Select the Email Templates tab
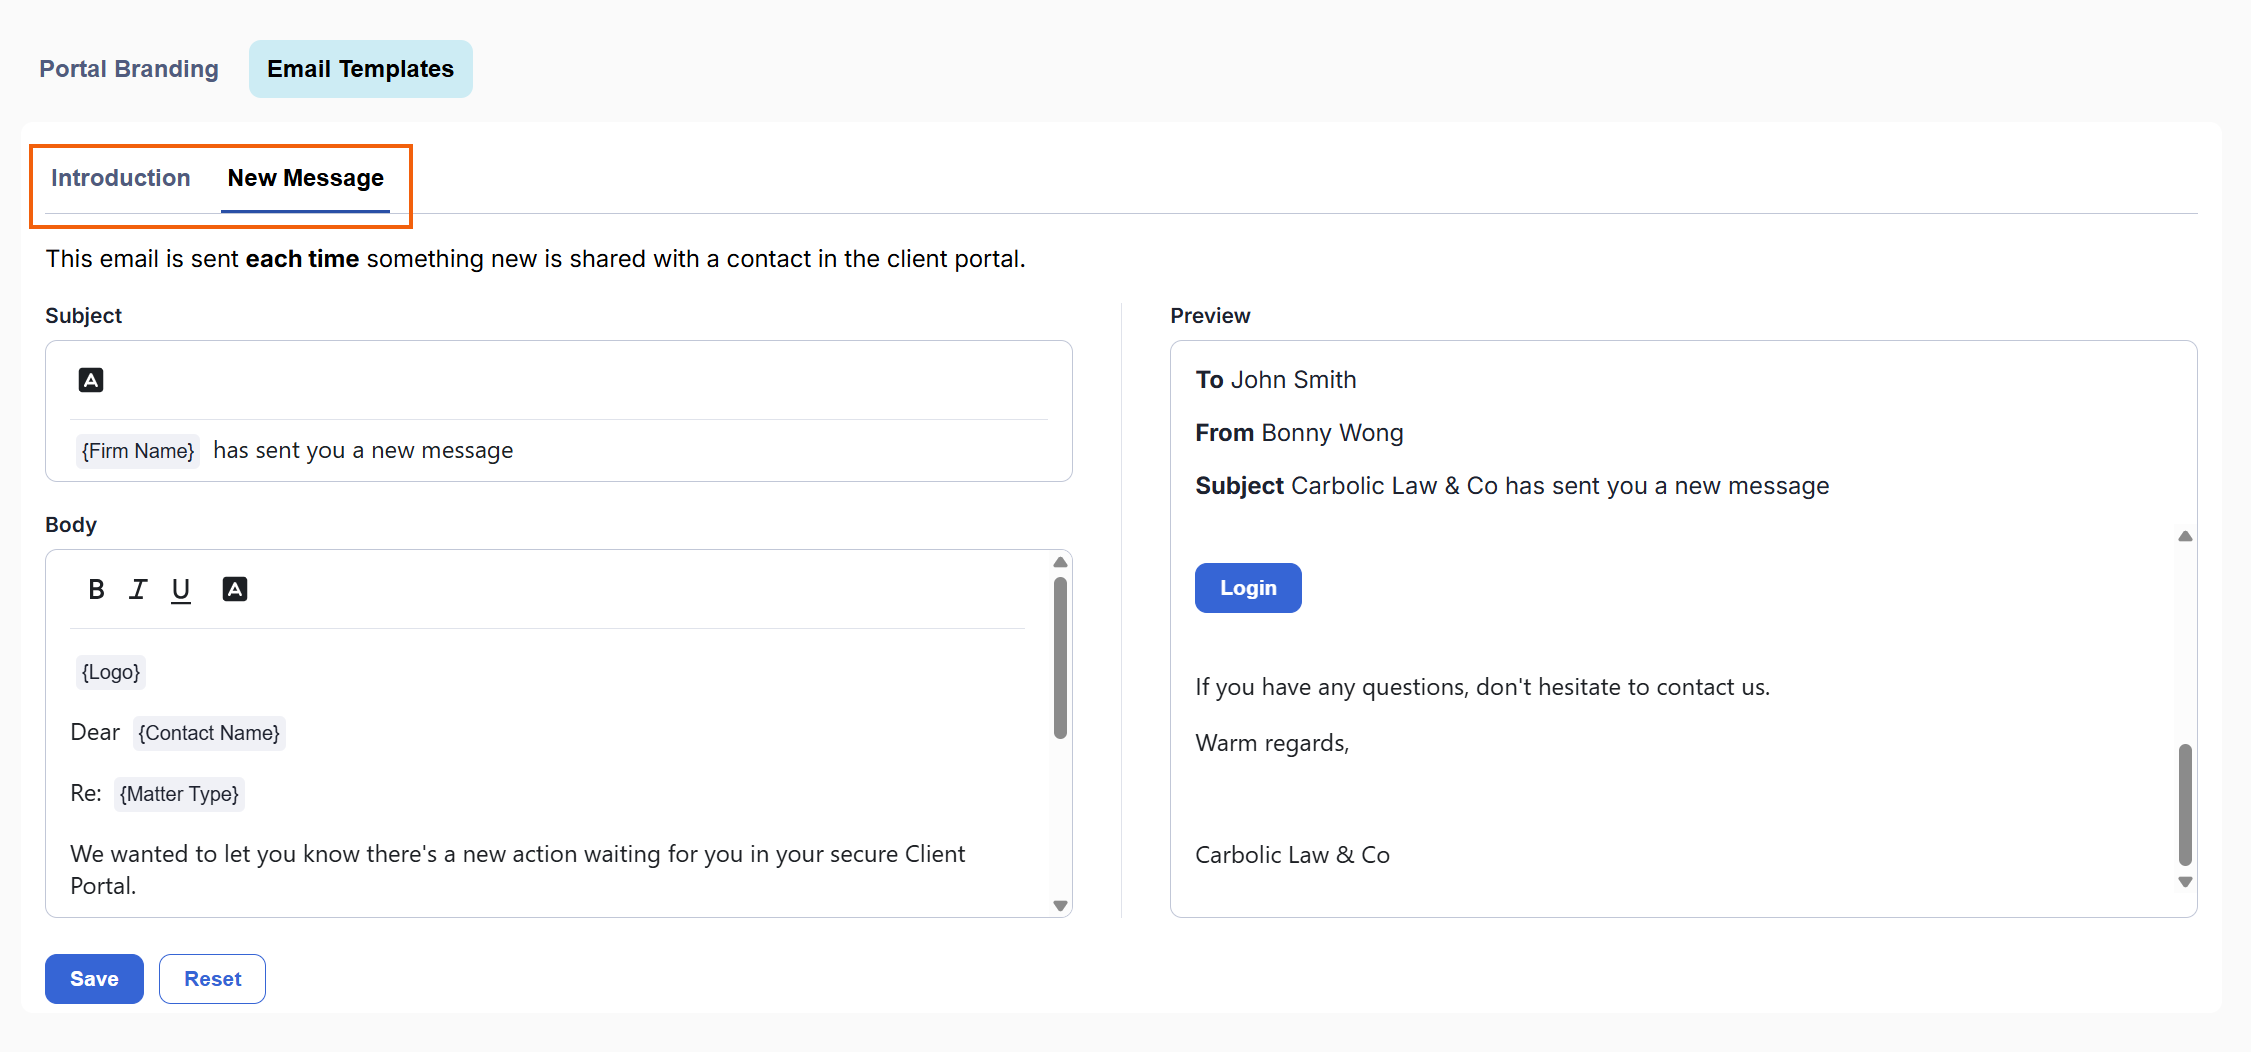The height and width of the screenshot is (1052, 2251). (360, 69)
